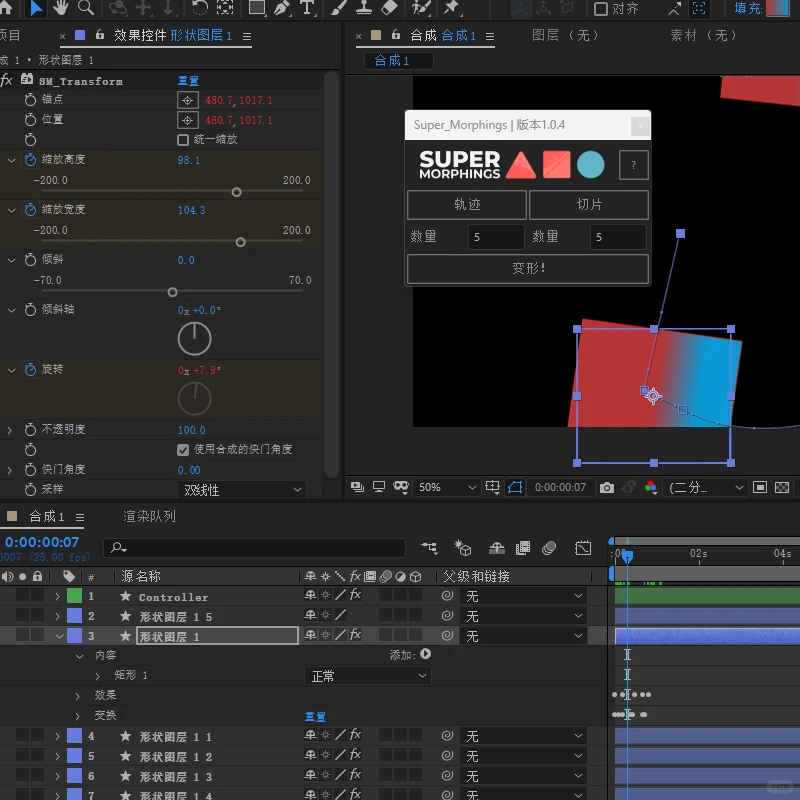Toggle the 统一缩放 uniform scale checkbox

coord(183,140)
